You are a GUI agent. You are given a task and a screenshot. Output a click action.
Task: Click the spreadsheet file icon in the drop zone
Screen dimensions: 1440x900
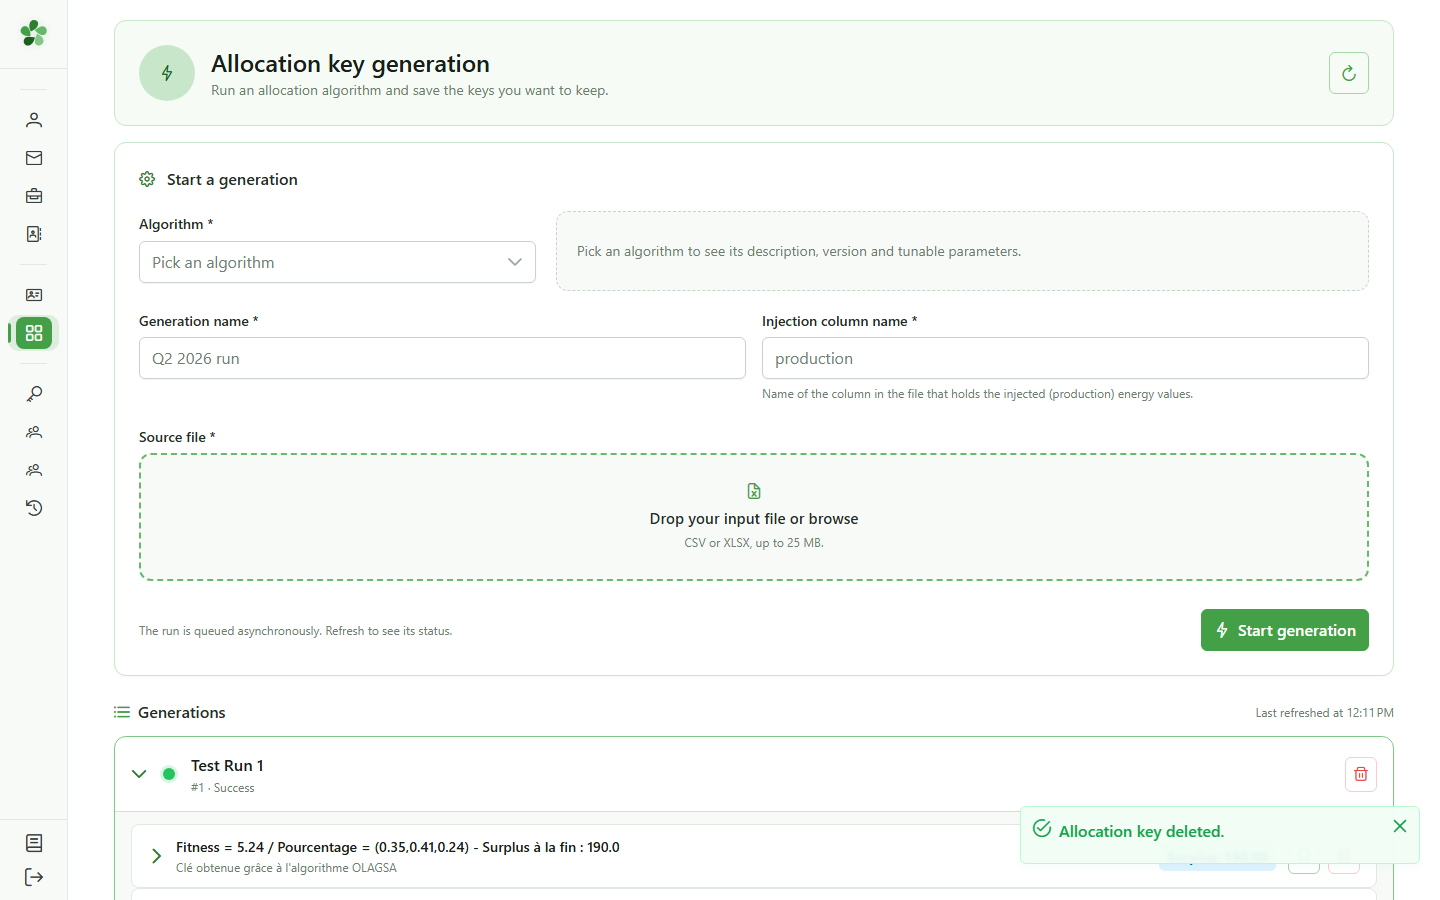point(754,491)
